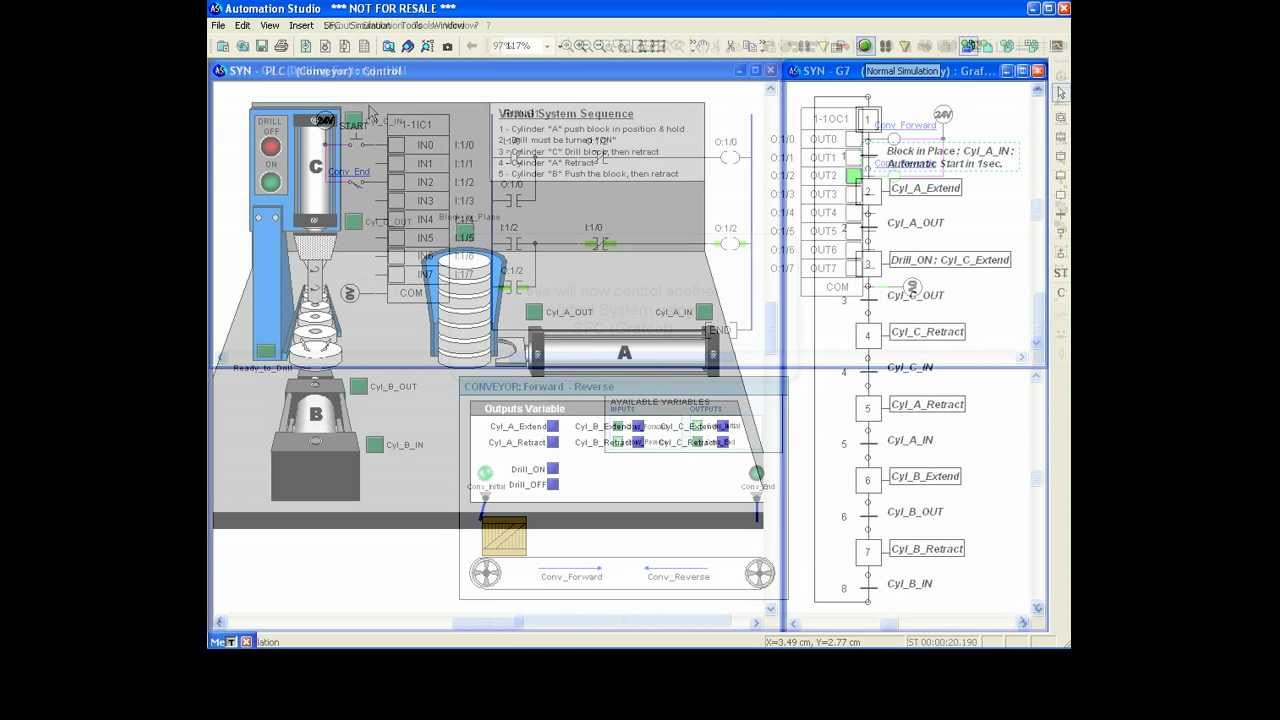Click the Cyl_B_OUT green sensor indicator
Screen dimensions: 1280x720
[359, 386]
